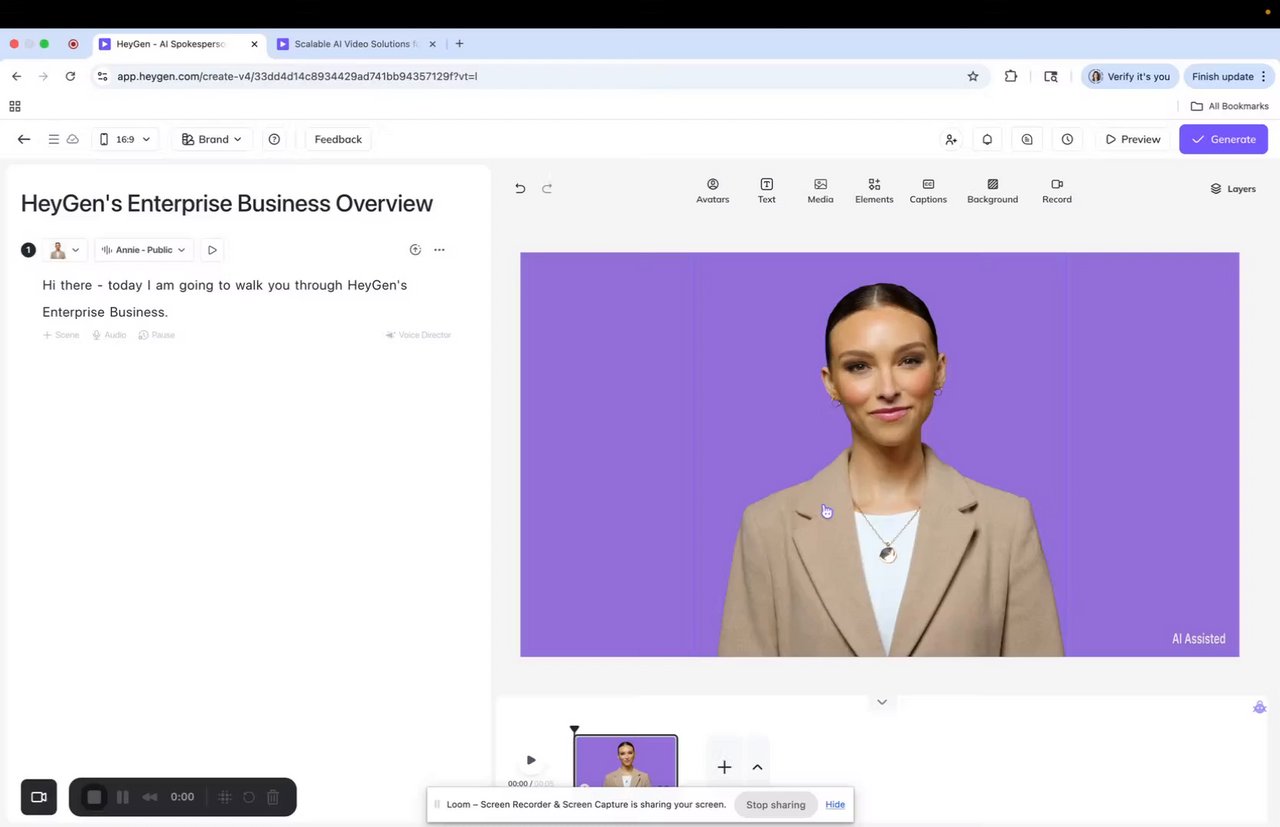The height and width of the screenshot is (827, 1280).
Task: Click the Preview button
Action: click(x=1133, y=139)
